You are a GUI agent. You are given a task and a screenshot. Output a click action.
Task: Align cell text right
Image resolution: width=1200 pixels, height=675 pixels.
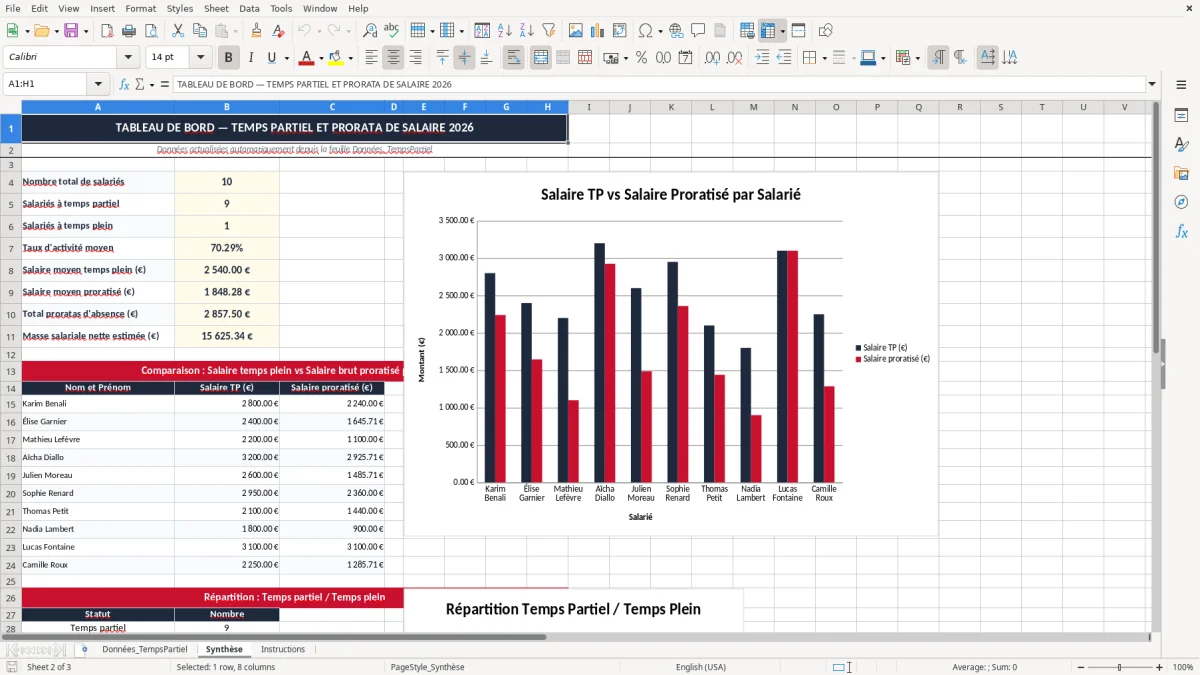[416, 58]
